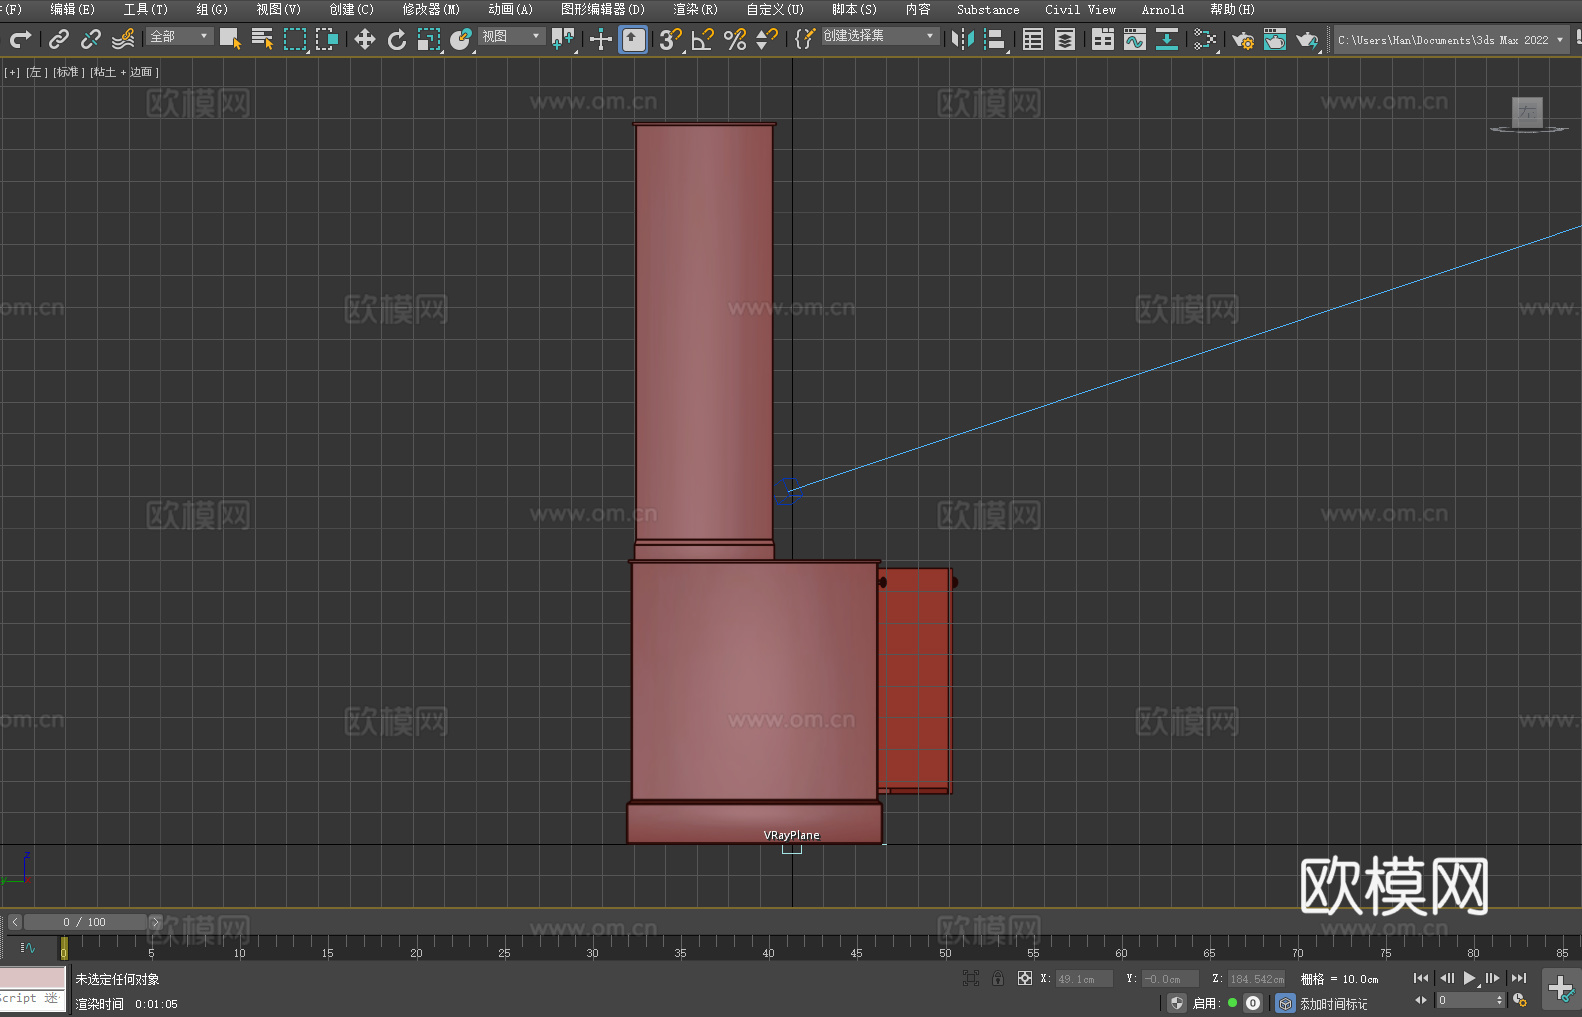Open the mini curve editor icon

(x=28, y=947)
